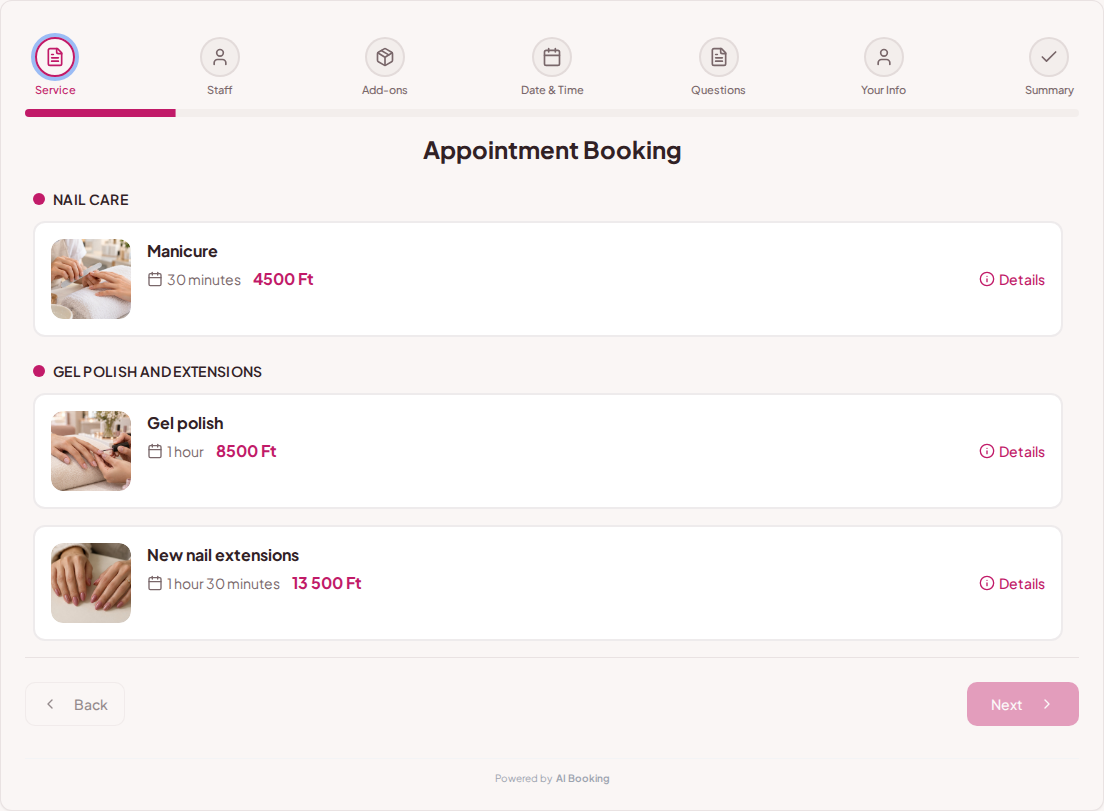Click the Back button label

pyautogui.click(x=91, y=705)
